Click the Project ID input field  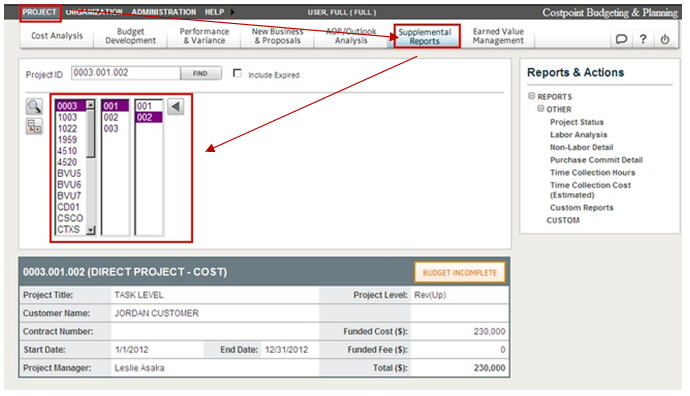[x=126, y=73]
